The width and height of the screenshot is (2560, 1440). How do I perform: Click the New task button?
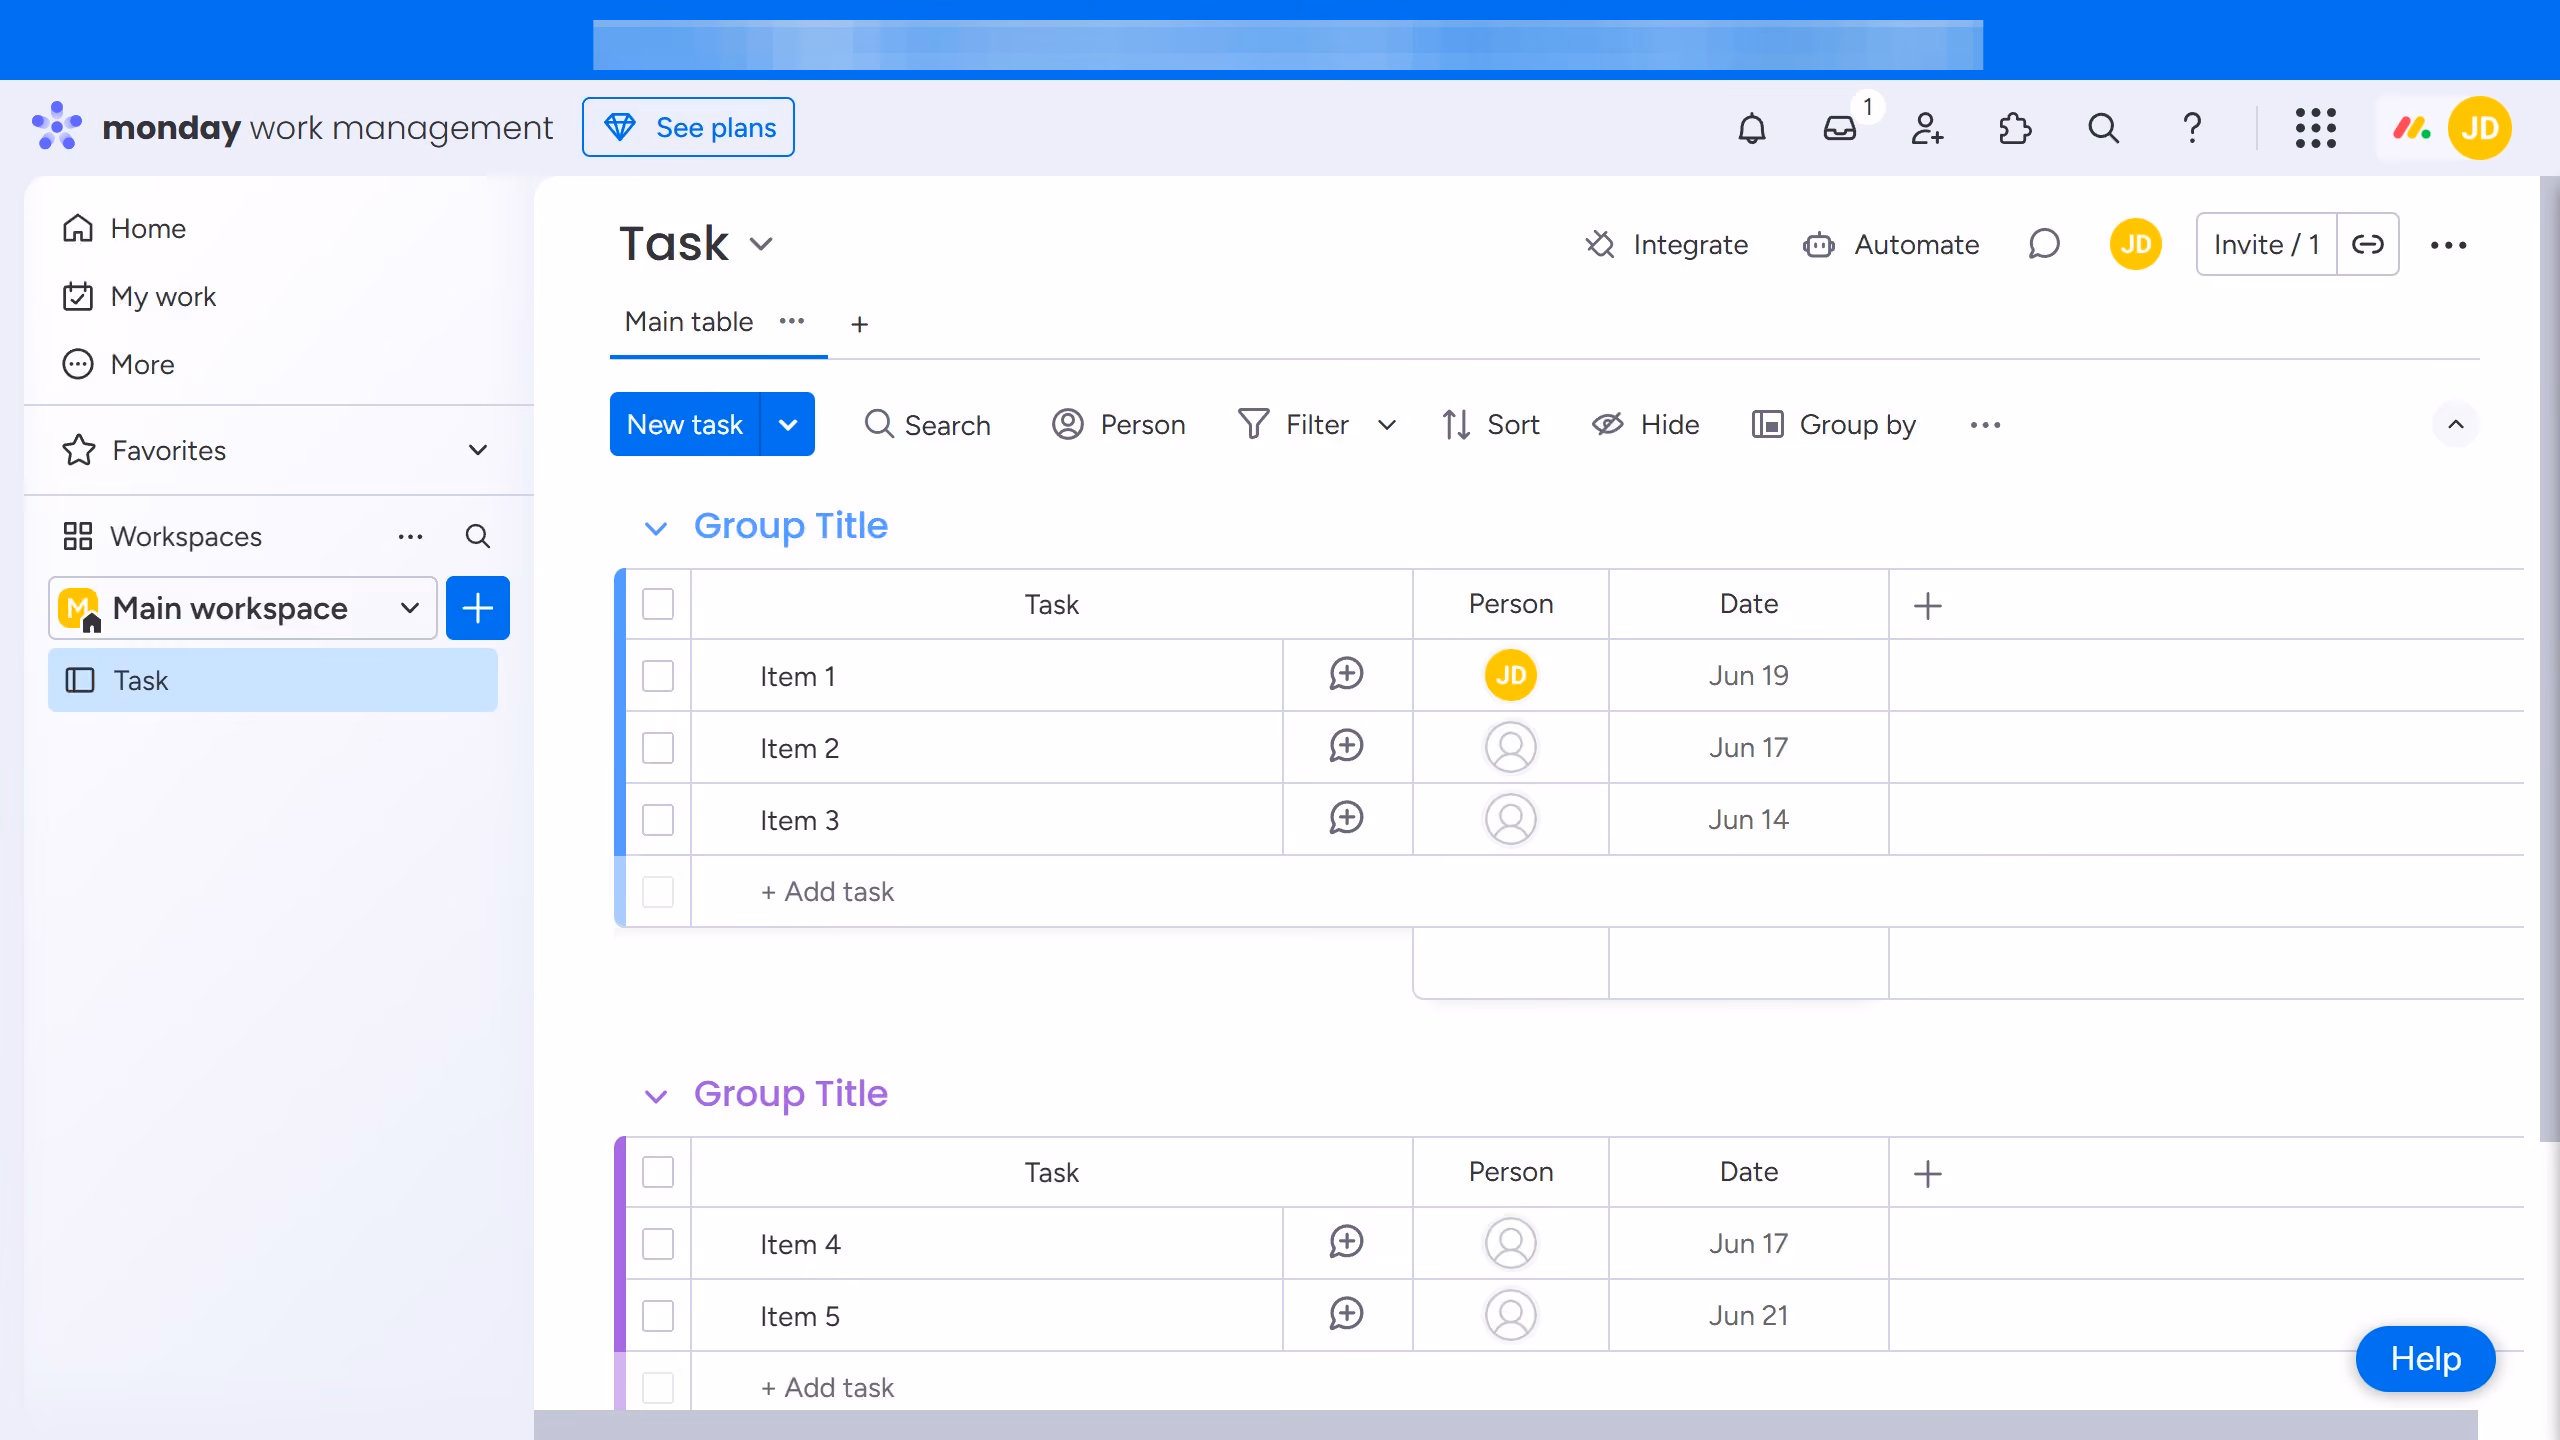coord(685,424)
